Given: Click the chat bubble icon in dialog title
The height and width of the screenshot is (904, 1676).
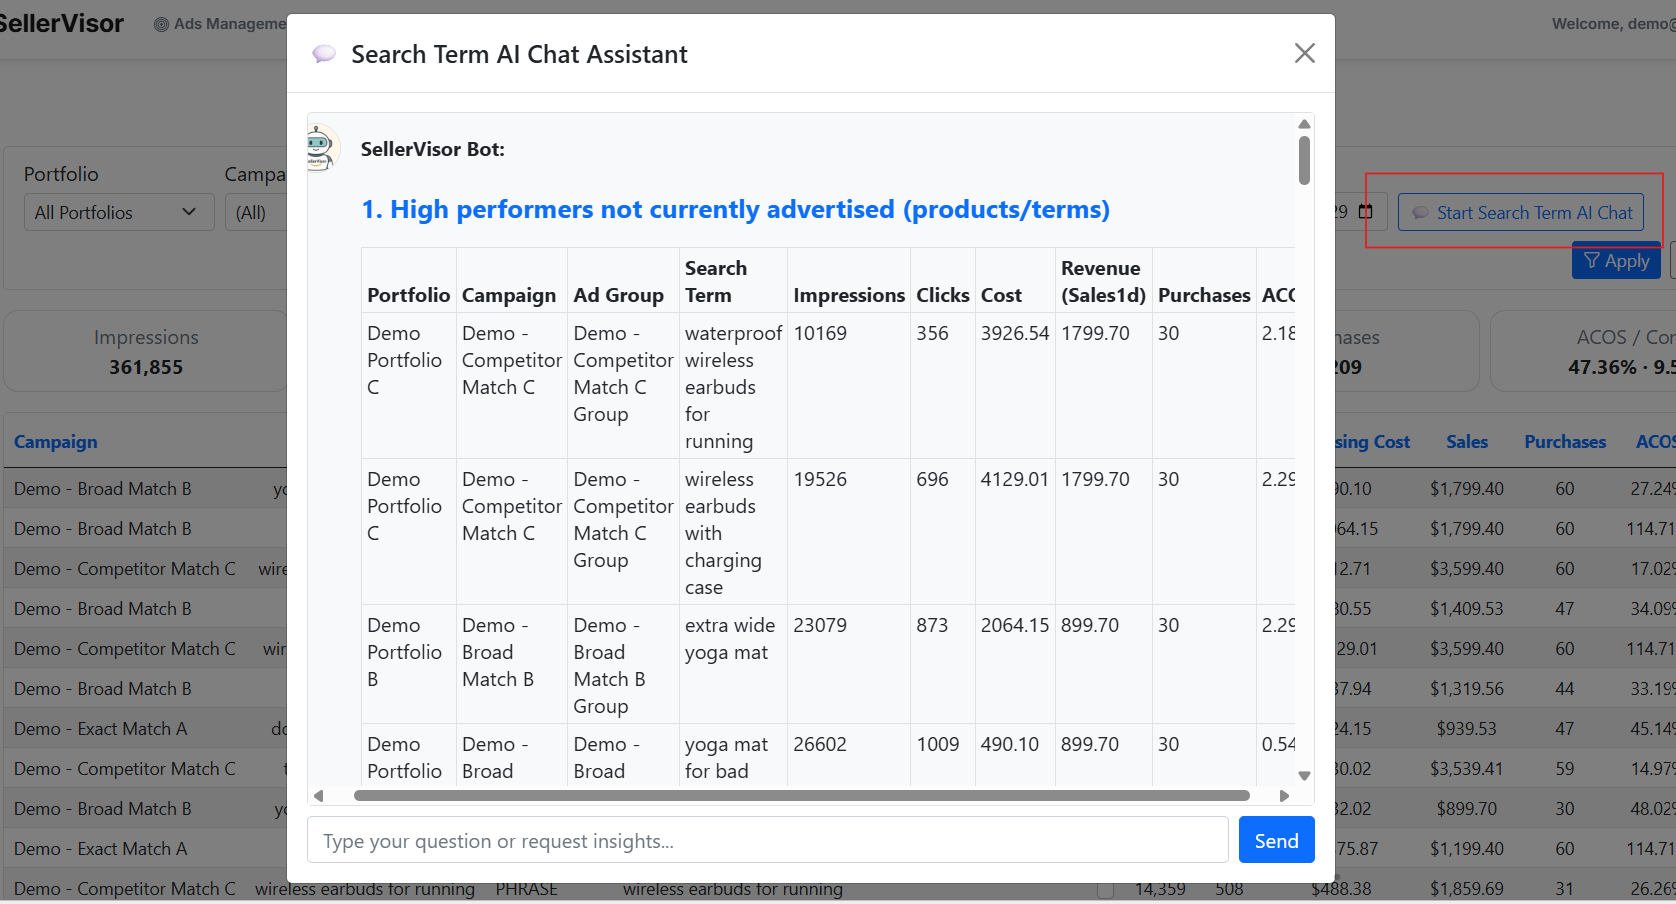Looking at the screenshot, I should pos(324,54).
